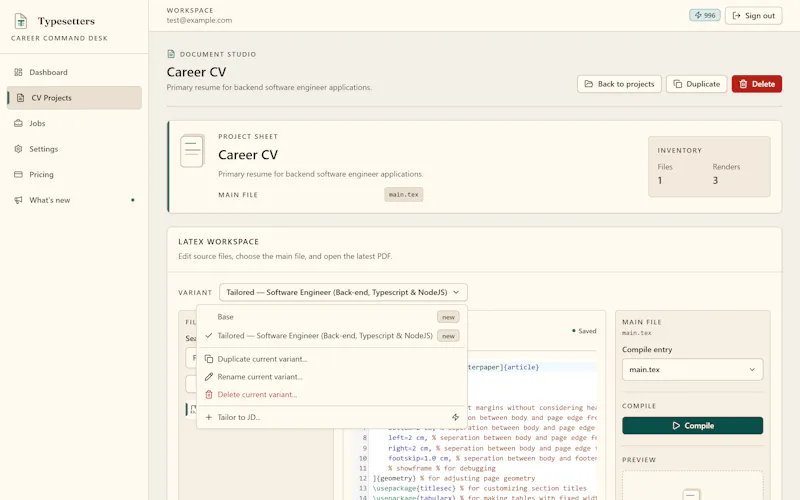Viewport: 800px width, 500px height.
Task: Click the Document Studio page icon
Action: [171, 54]
